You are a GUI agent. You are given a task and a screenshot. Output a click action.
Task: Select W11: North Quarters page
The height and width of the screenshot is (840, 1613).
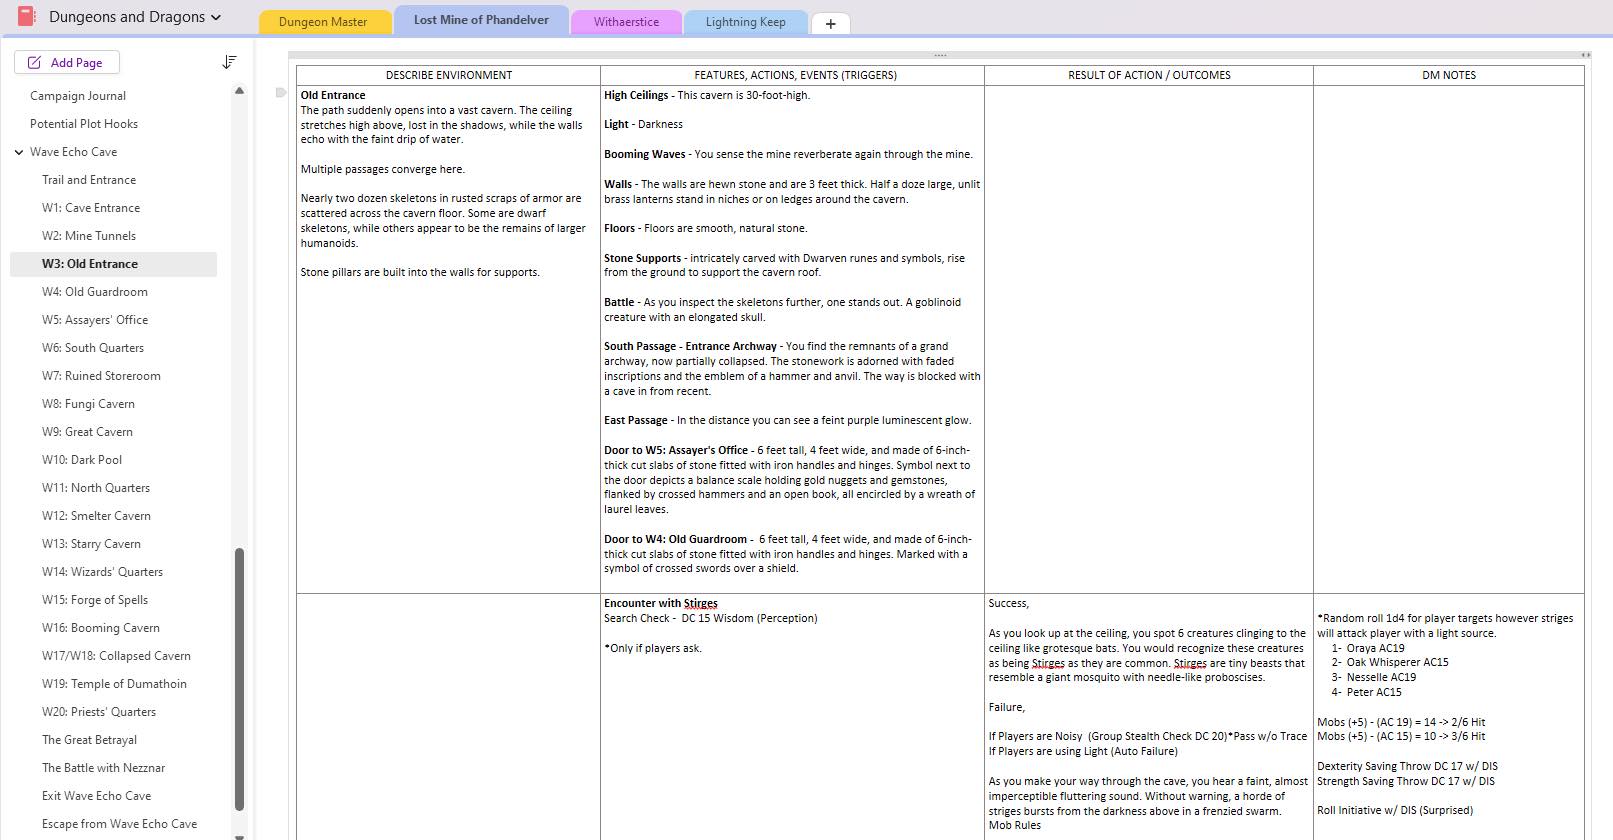pos(96,488)
